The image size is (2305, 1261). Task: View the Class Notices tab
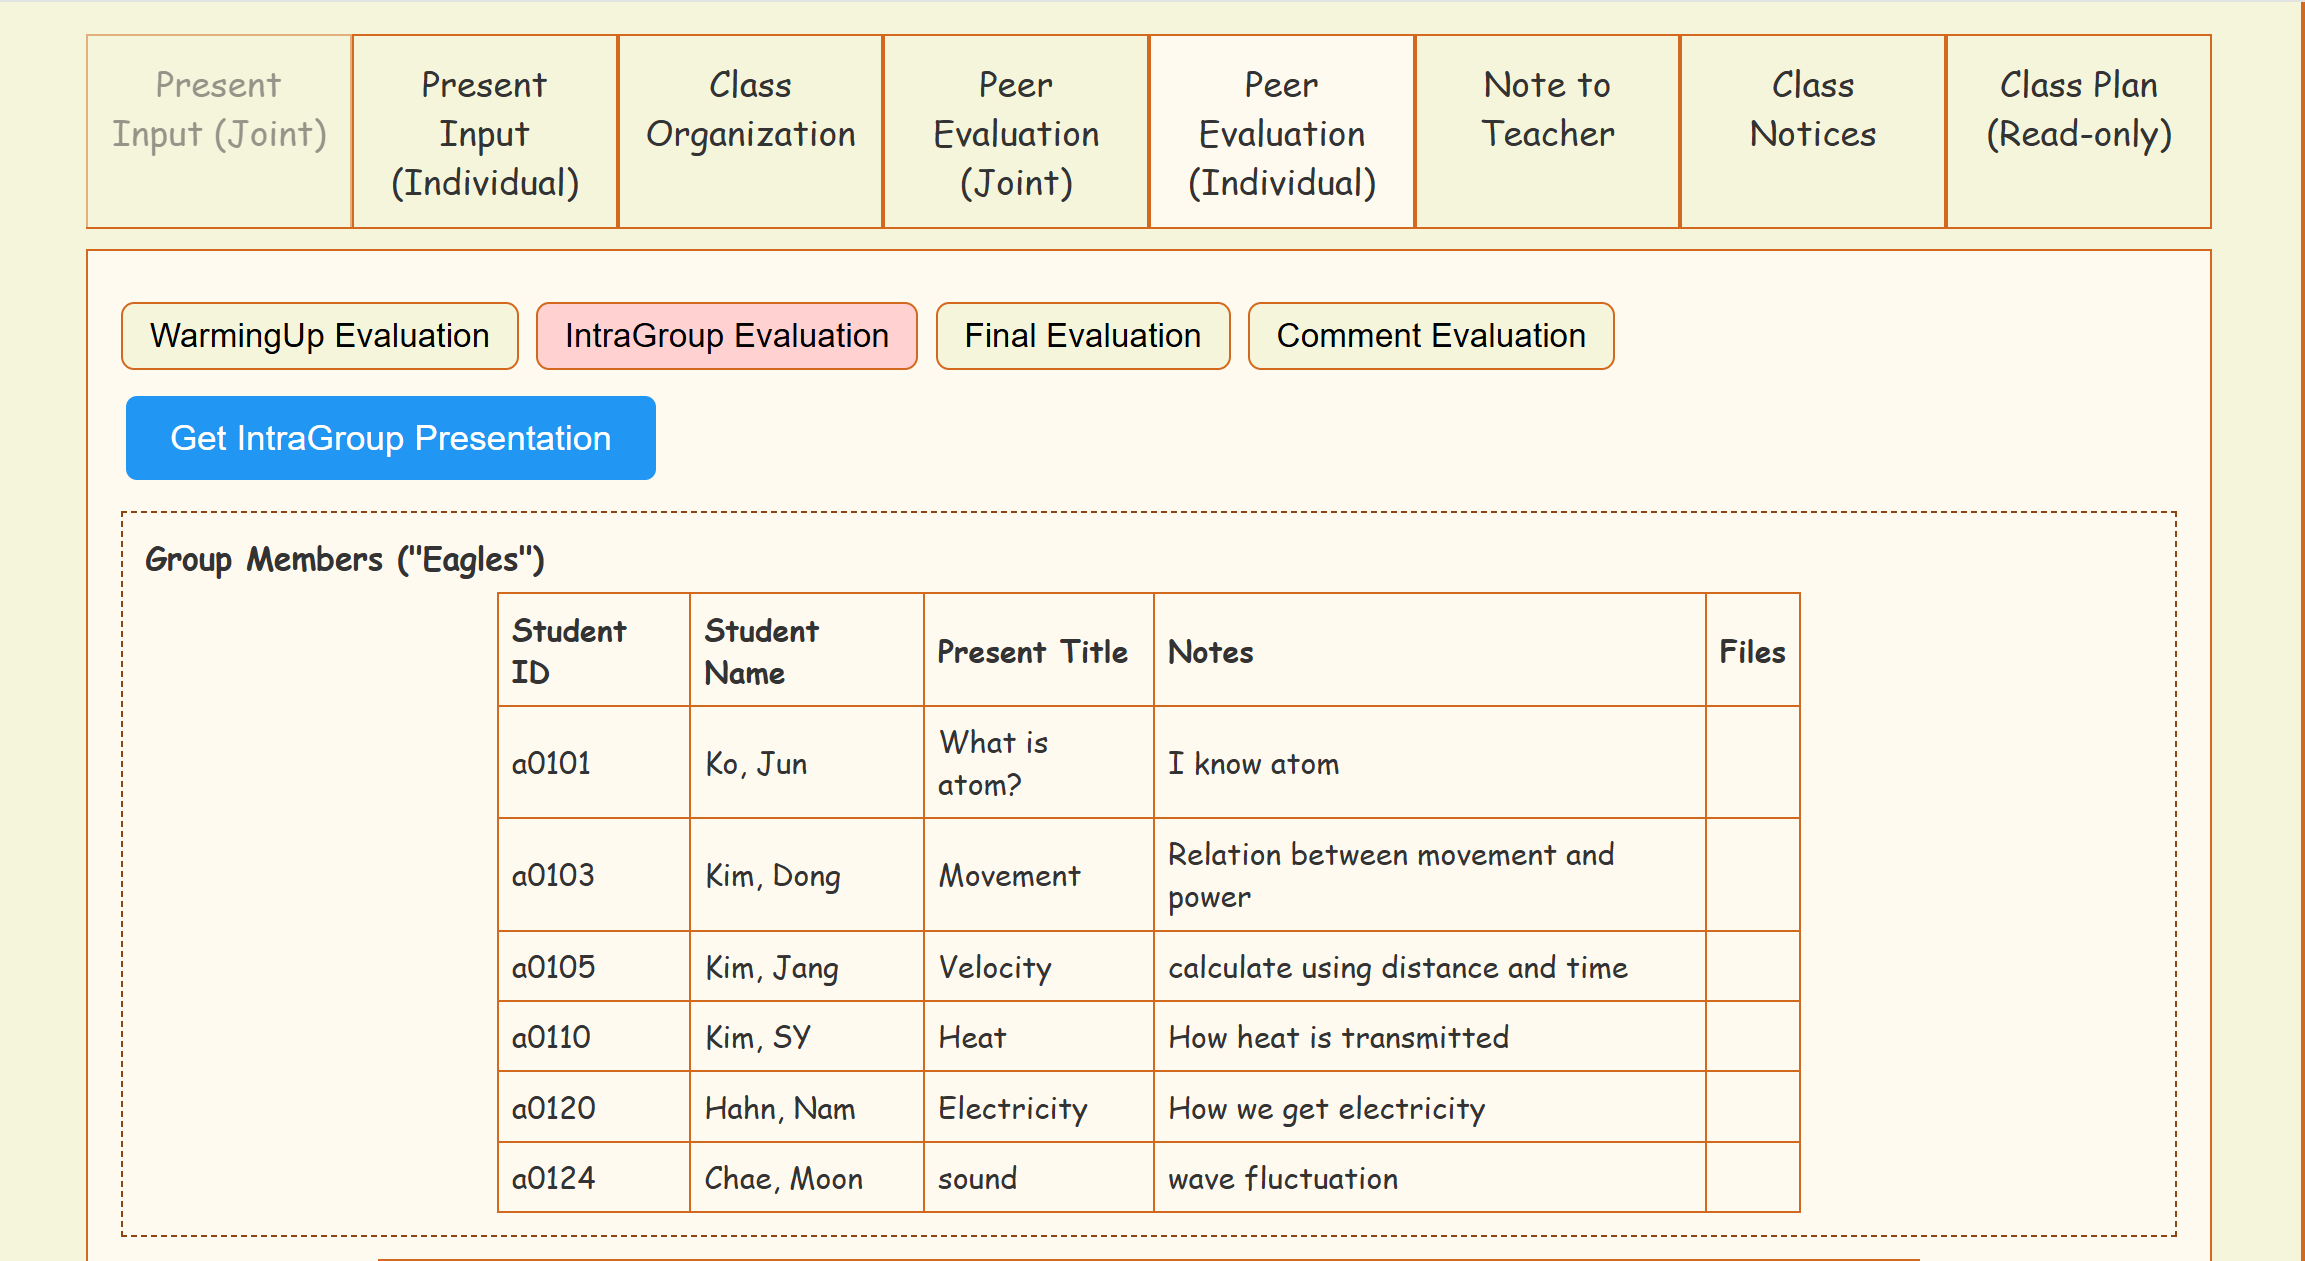click(x=1812, y=131)
